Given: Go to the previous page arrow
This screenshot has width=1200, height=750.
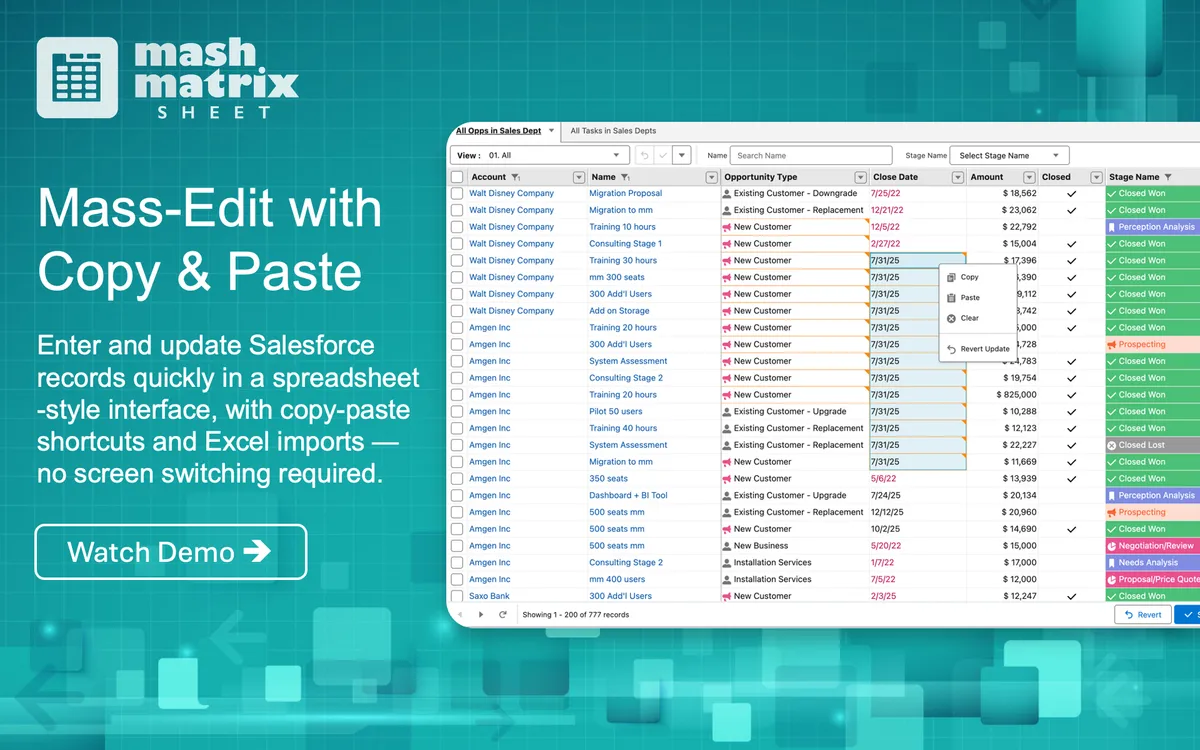Looking at the screenshot, I should pos(459,614).
